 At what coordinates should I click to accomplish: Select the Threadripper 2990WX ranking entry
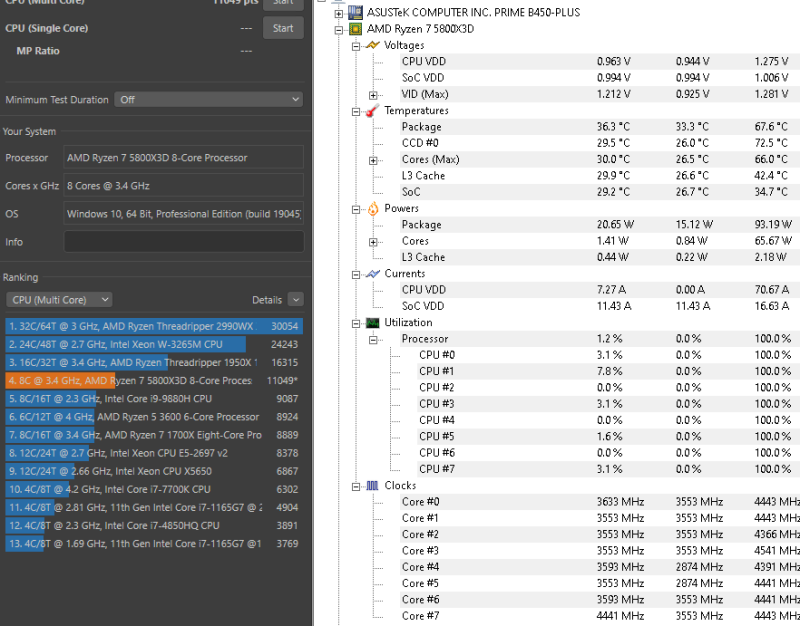point(154,327)
